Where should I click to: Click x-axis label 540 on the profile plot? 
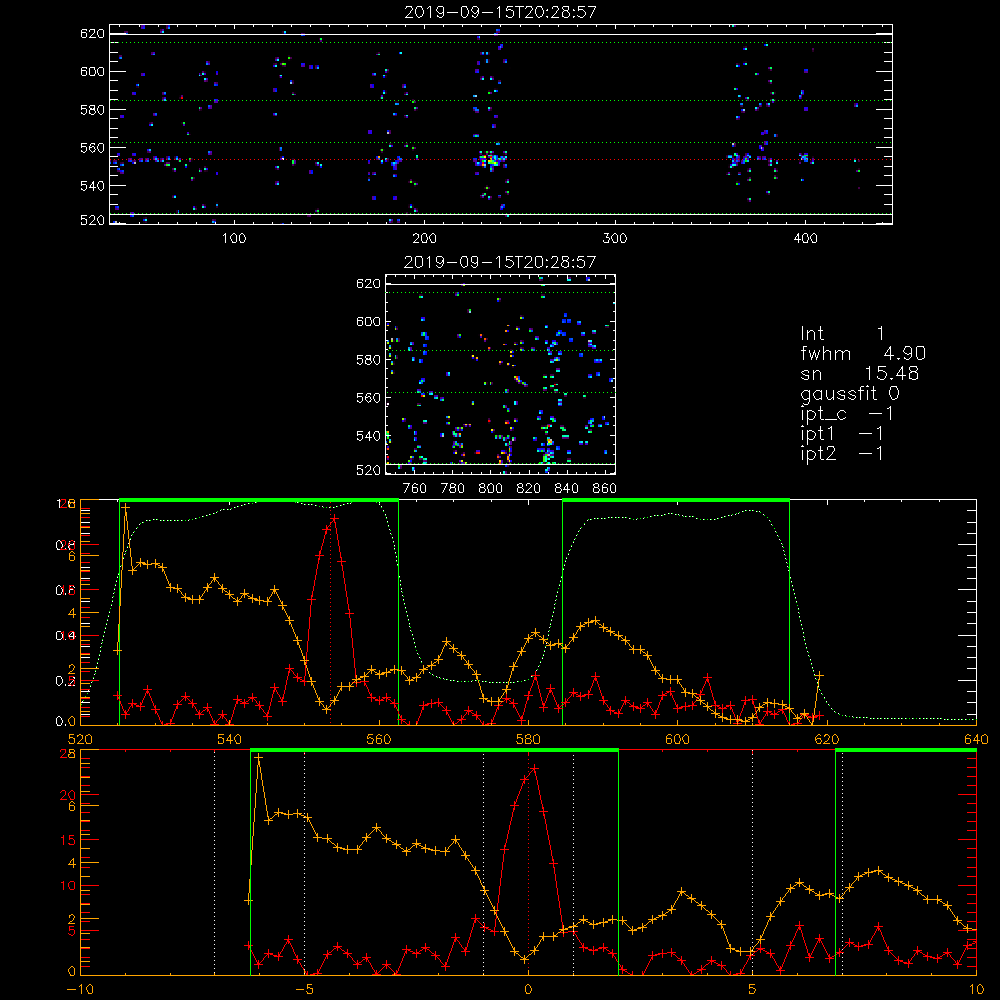pyautogui.click(x=230, y=739)
